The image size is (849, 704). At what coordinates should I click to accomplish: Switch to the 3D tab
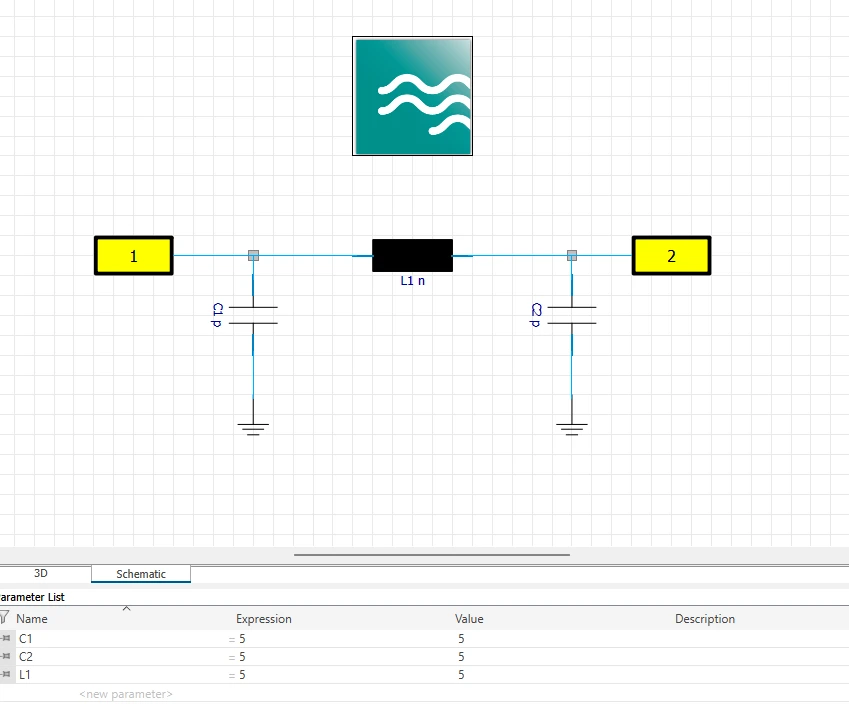(41, 573)
